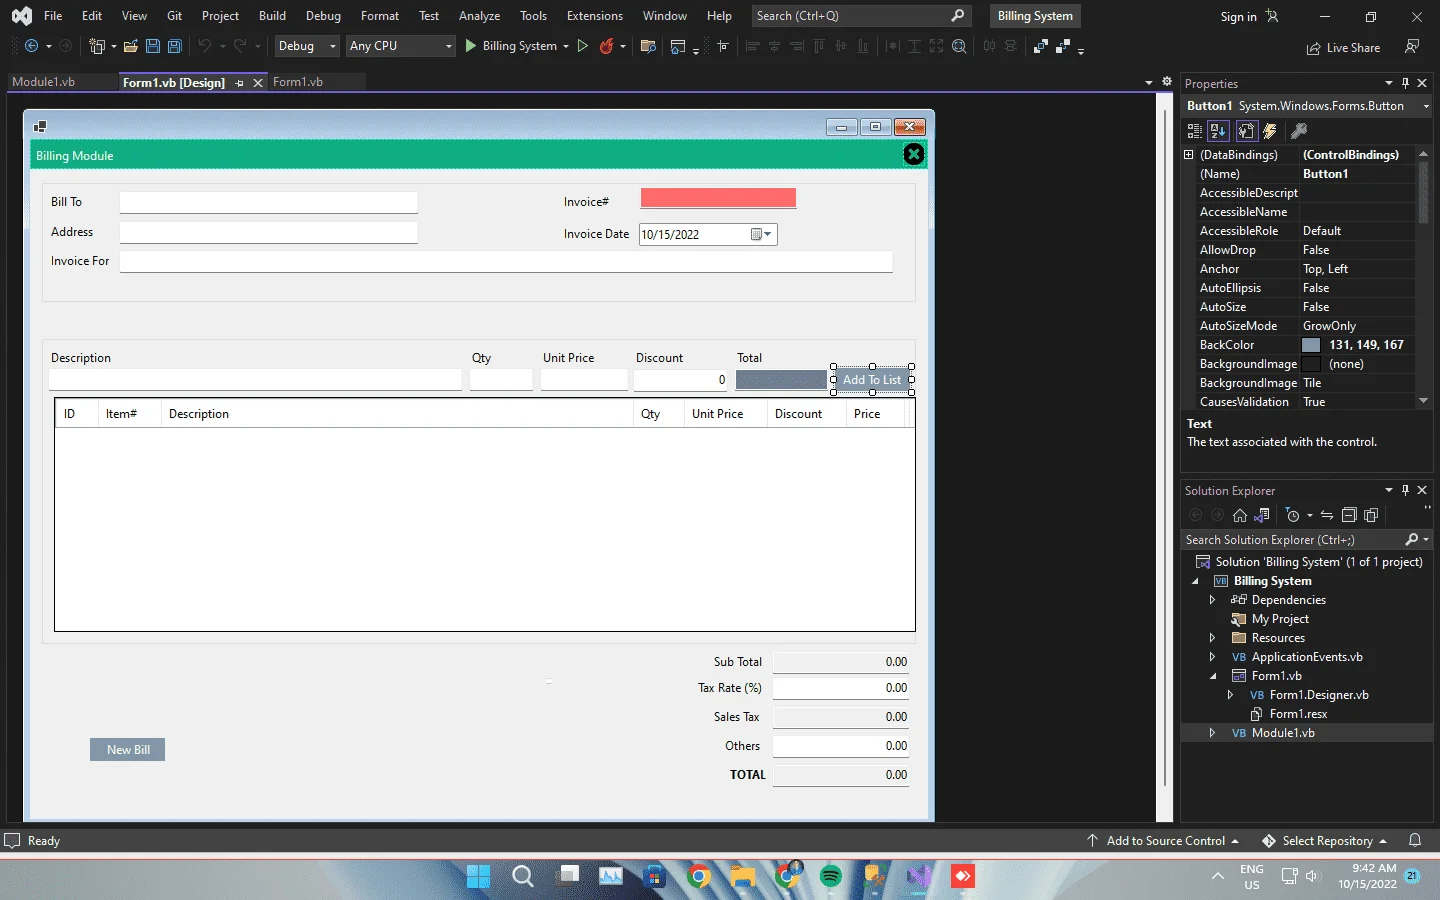Click the BackColor color swatch in Properties
The width and height of the screenshot is (1440, 900).
[1311, 345]
